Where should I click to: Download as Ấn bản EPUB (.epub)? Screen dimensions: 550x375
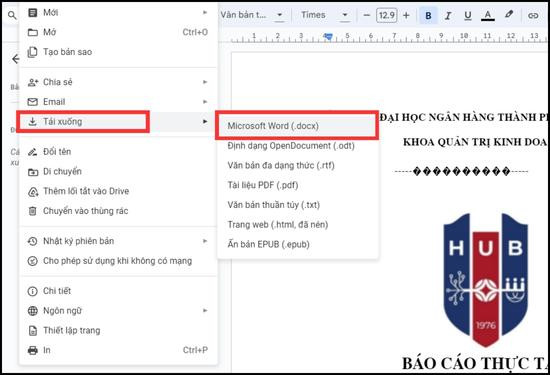297,244
